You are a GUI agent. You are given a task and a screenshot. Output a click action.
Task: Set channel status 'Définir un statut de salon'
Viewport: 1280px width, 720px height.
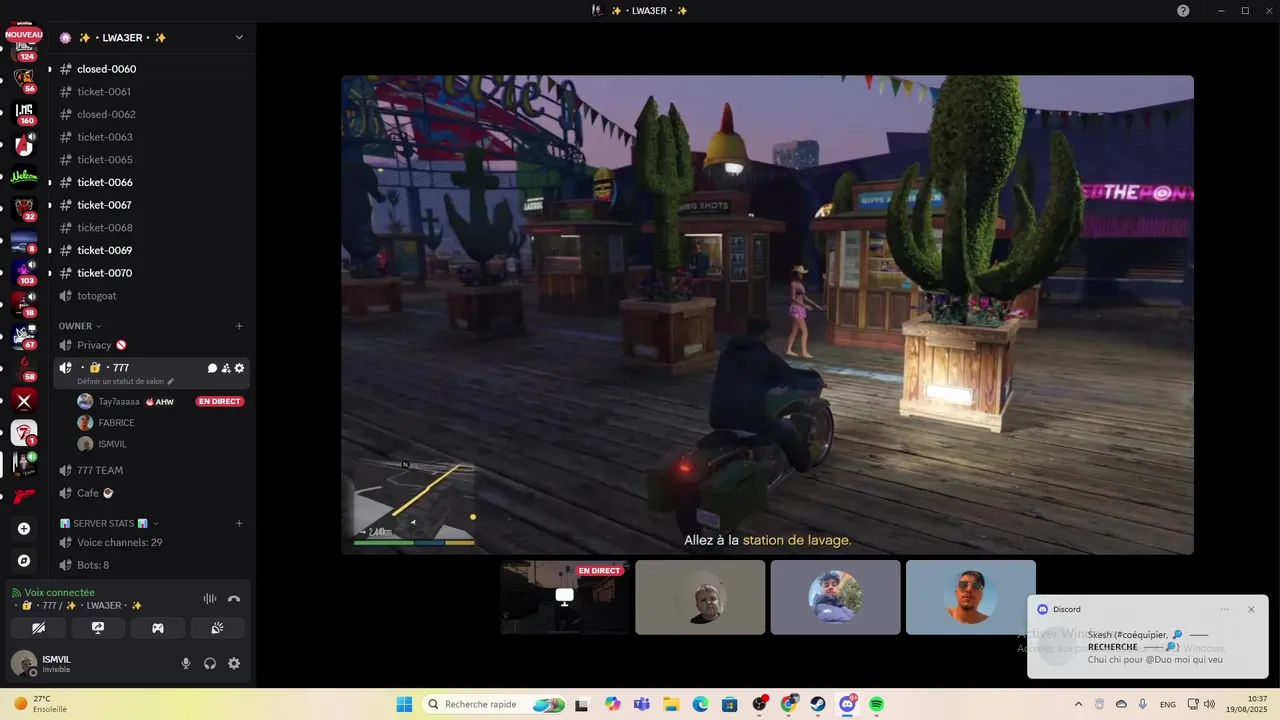point(126,381)
